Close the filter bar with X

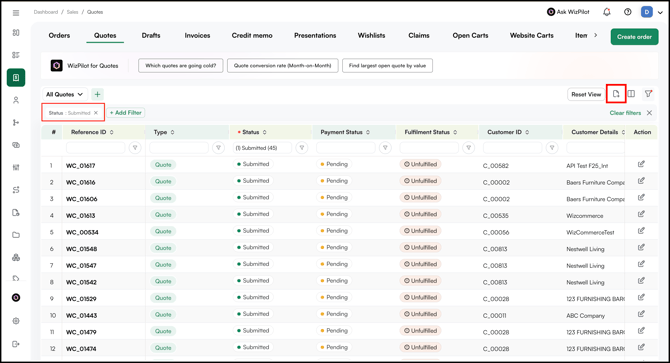tap(649, 113)
